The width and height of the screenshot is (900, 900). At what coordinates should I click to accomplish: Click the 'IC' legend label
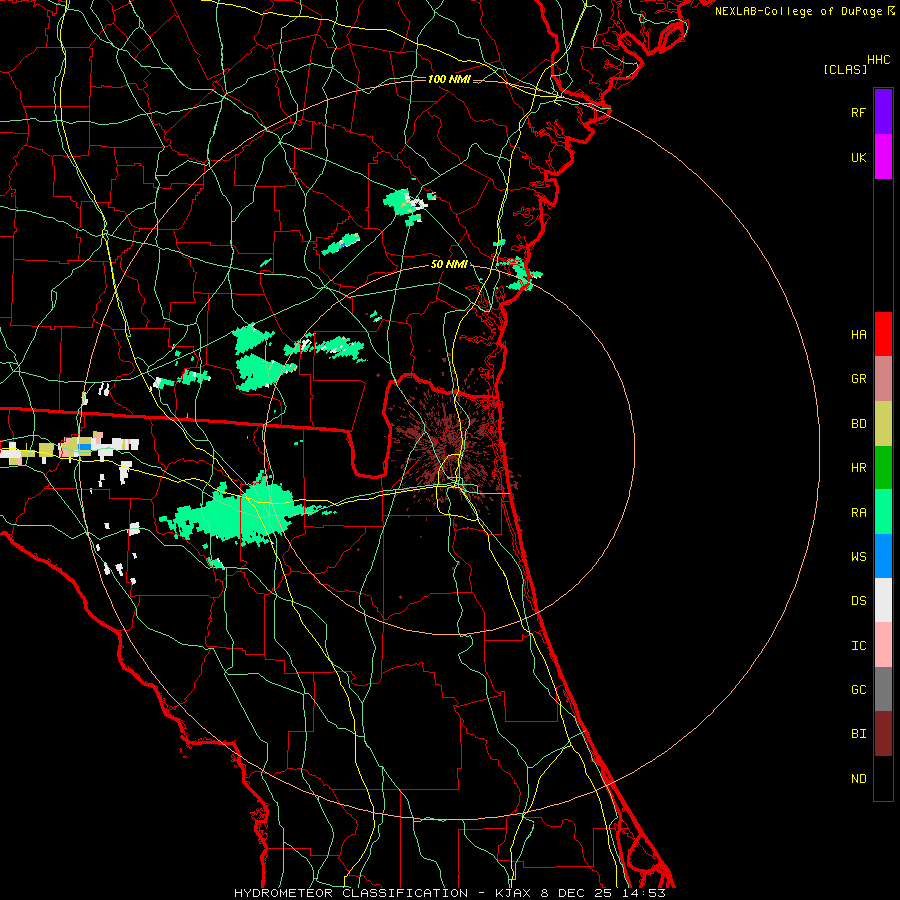pyautogui.click(x=858, y=646)
